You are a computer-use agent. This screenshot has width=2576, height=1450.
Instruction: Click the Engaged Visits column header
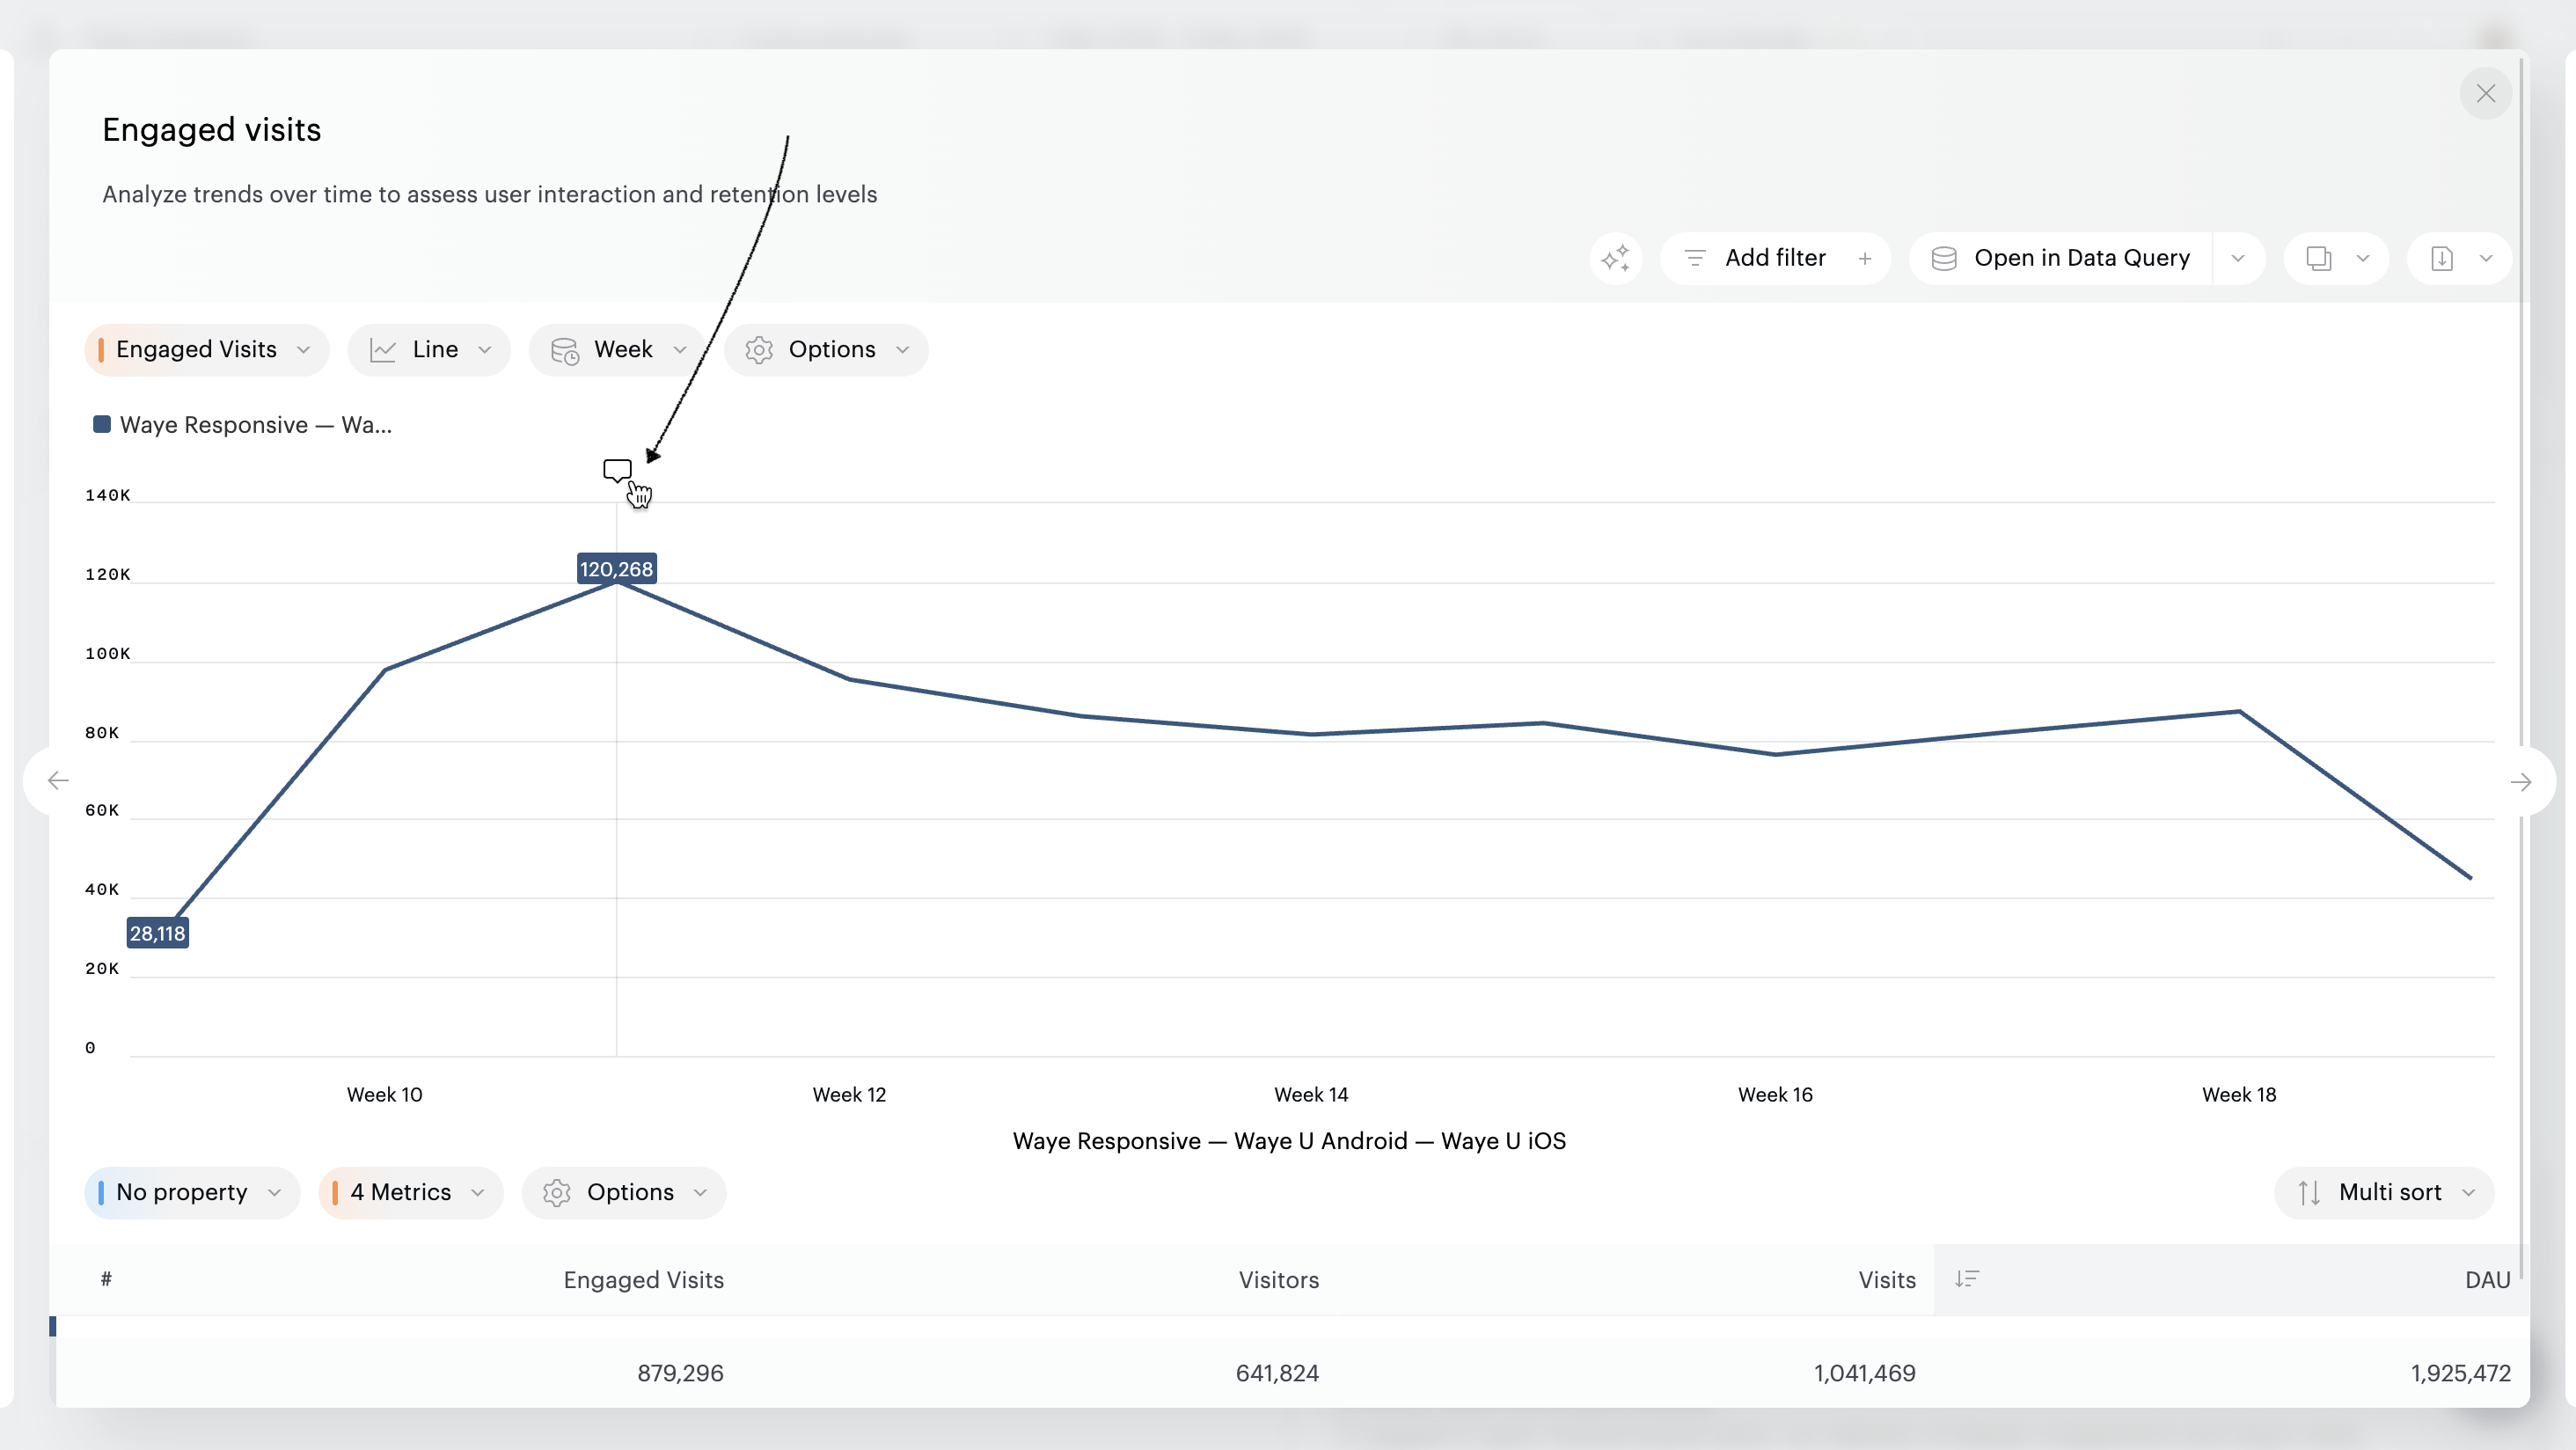click(x=643, y=1280)
